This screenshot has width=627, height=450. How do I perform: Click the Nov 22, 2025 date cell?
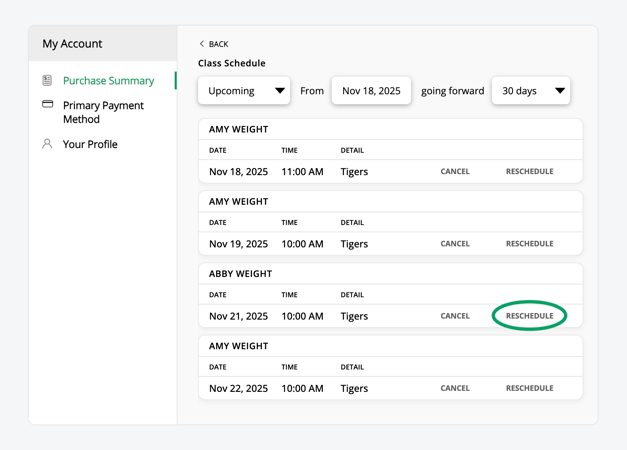[x=238, y=388]
